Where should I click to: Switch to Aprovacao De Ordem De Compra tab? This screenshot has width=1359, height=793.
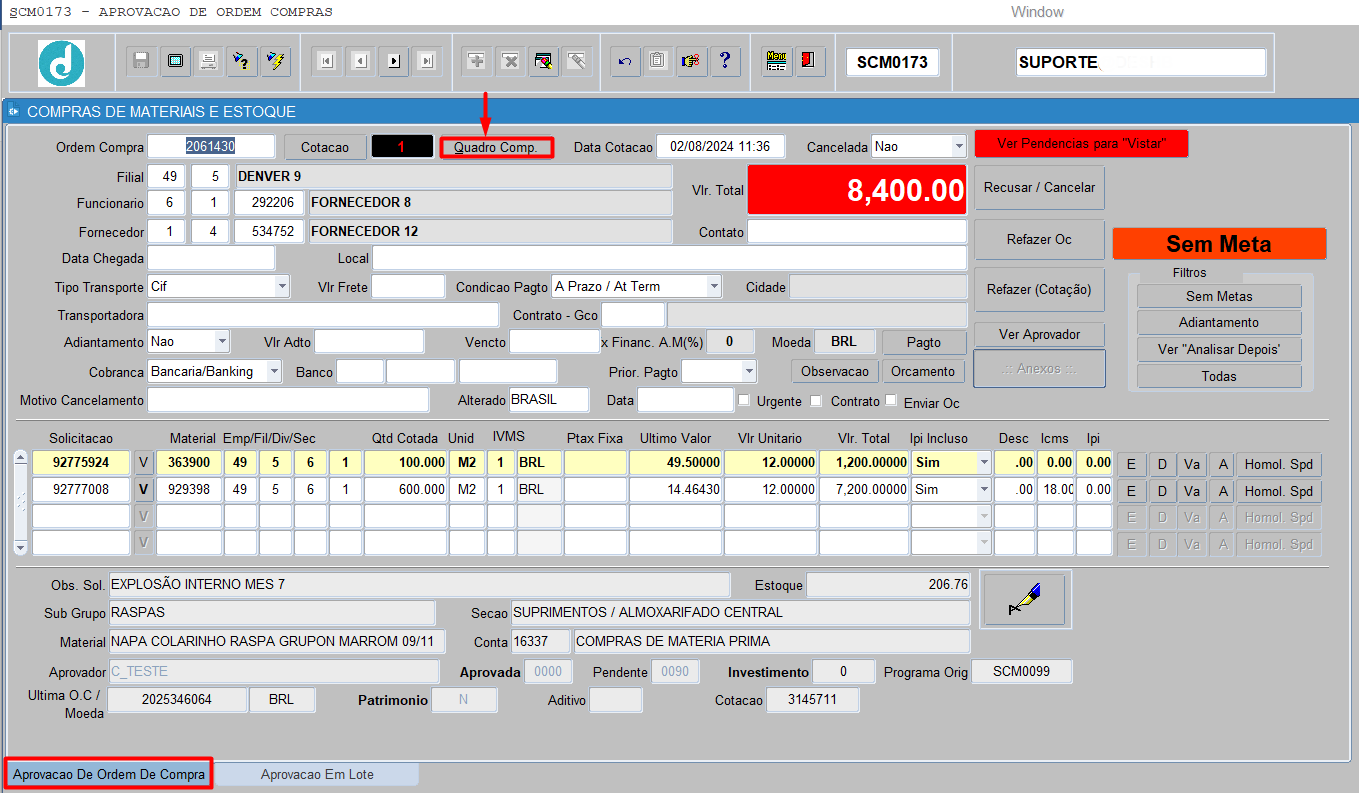click(x=109, y=774)
